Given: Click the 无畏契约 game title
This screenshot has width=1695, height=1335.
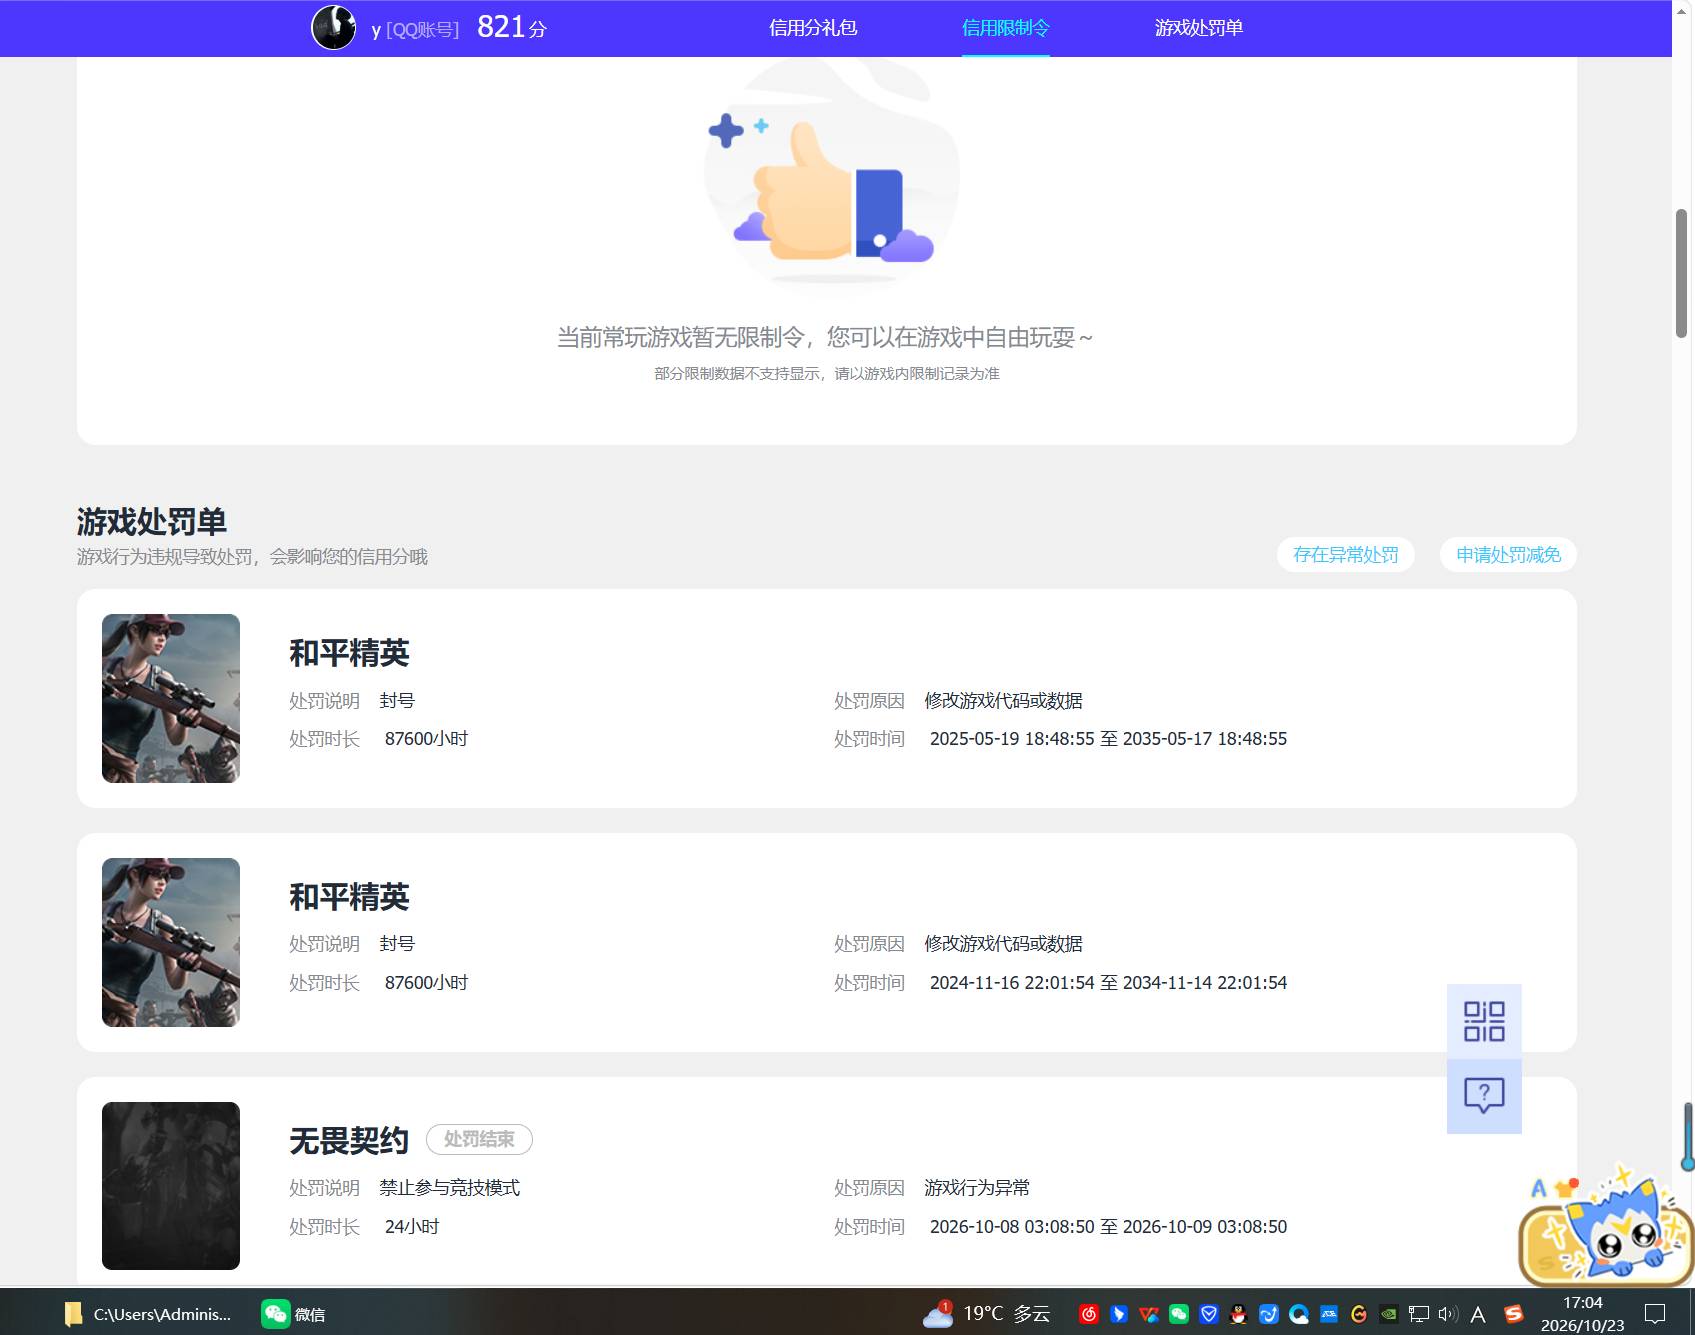Looking at the screenshot, I should tap(349, 1141).
